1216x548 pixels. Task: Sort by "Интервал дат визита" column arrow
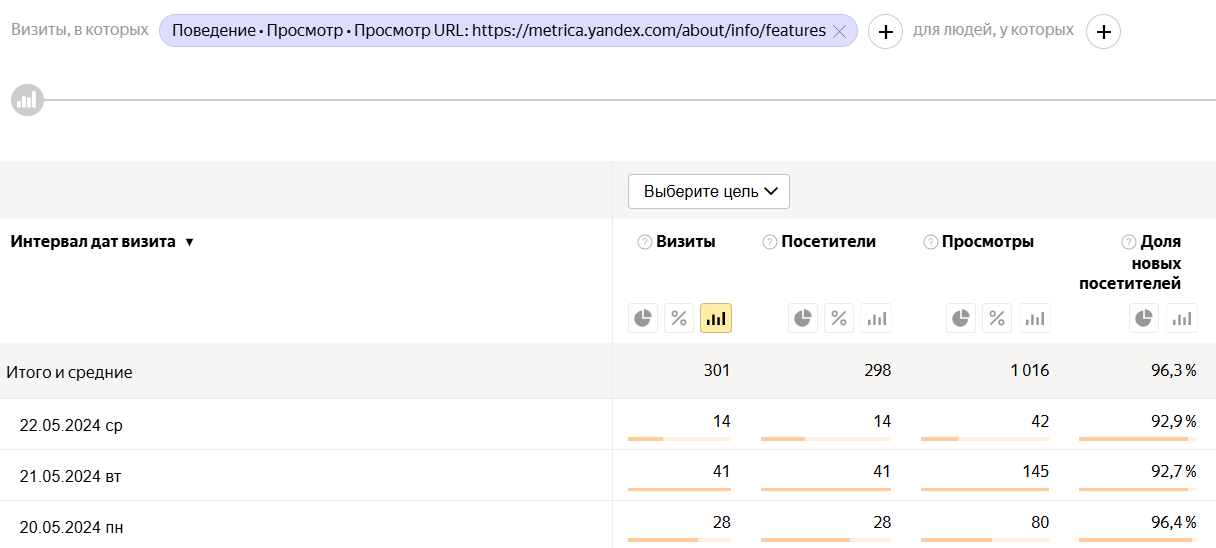(189, 242)
